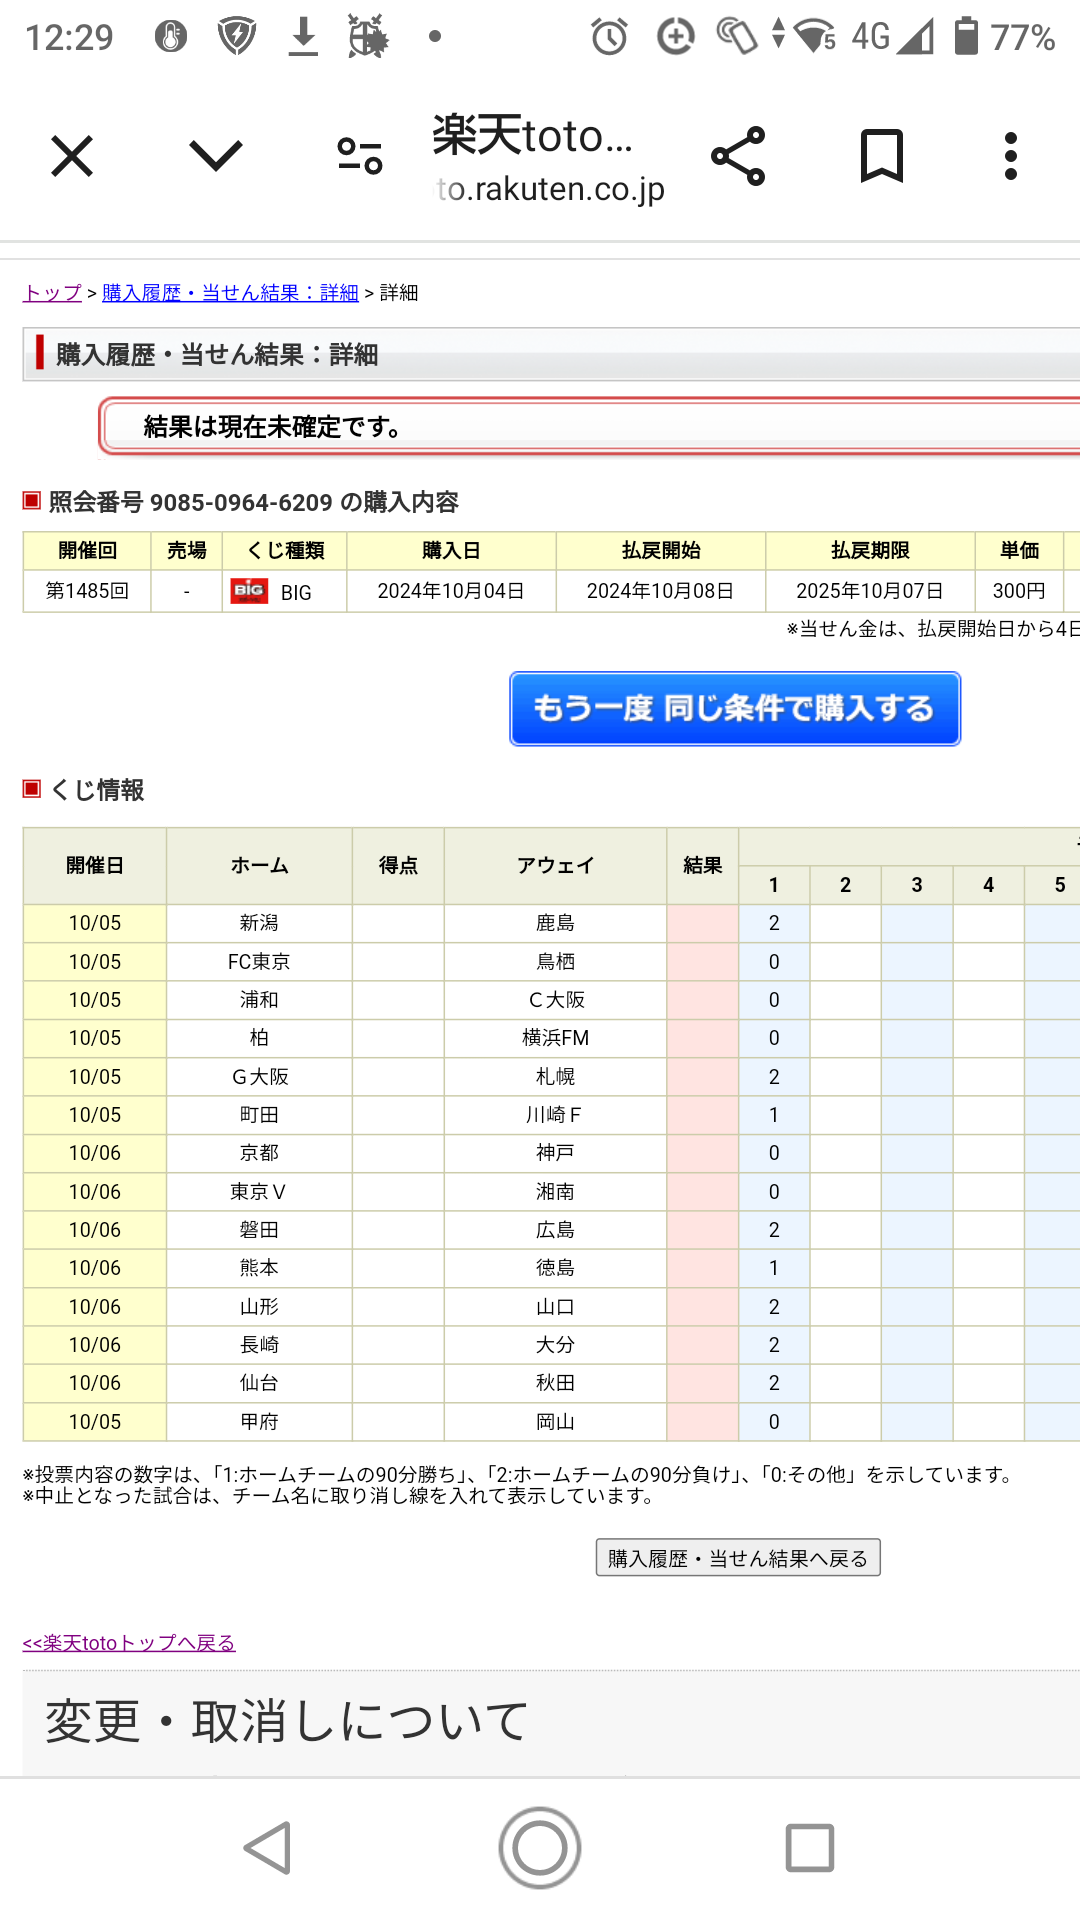Open Android recent apps button
This screenshot has width=1080, height=1920.
point(810,1847)
